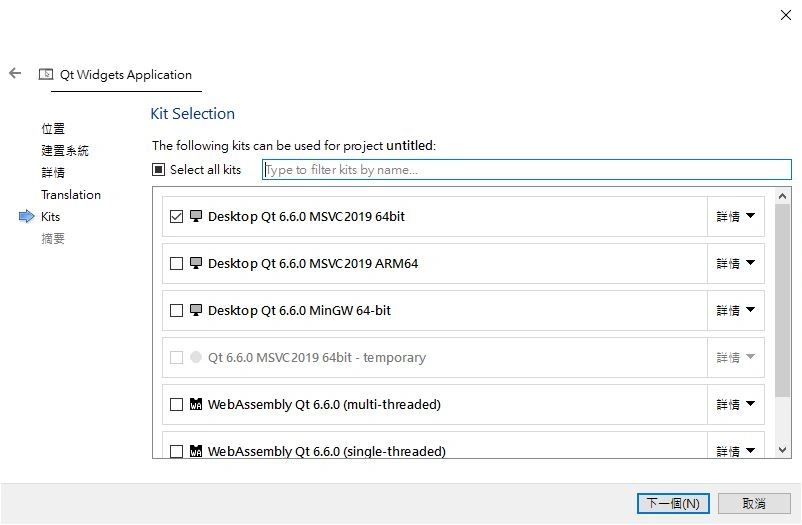The width and height of the screenshot is (802, 525).
Task: Uncheck Desktop Qt 6.6.0 MSVC2019 64bit kit
Action: (177, 217)
